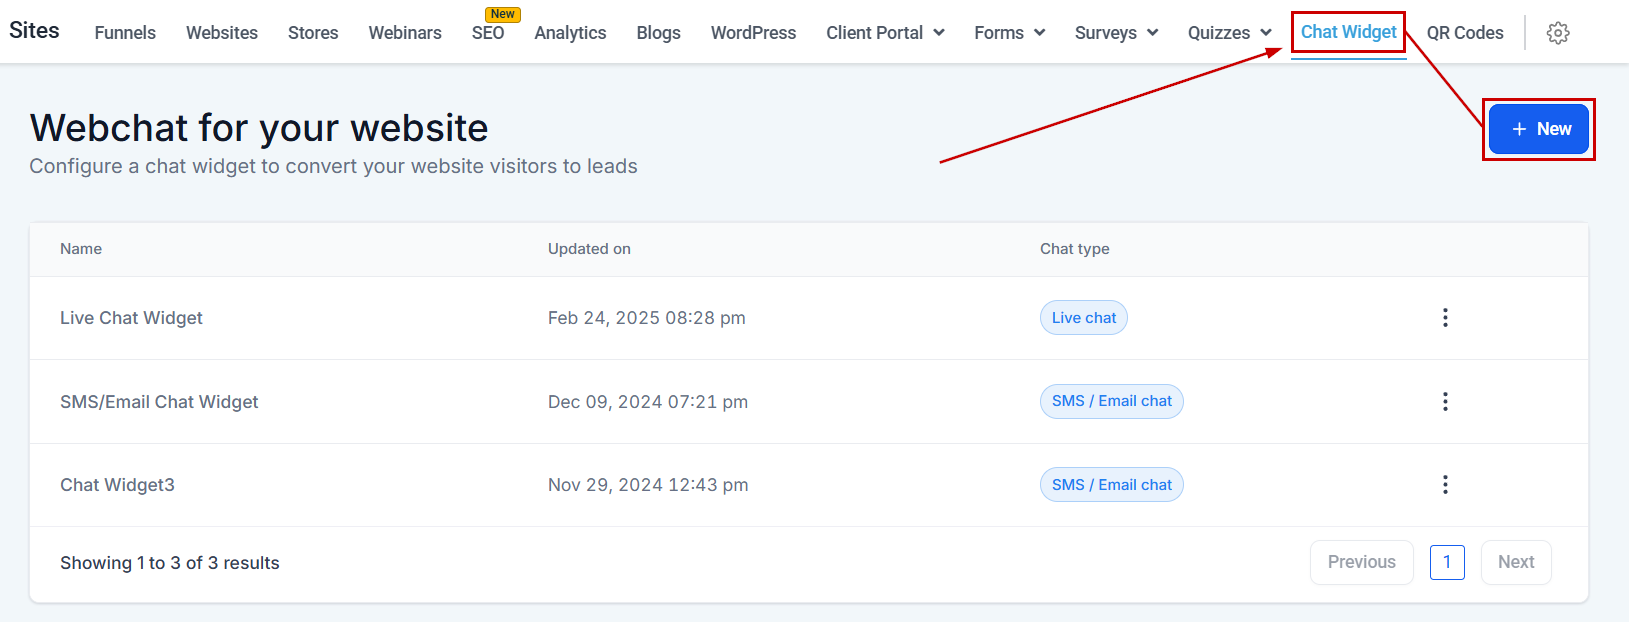Switch to the Chat Widget tab

1348,32
